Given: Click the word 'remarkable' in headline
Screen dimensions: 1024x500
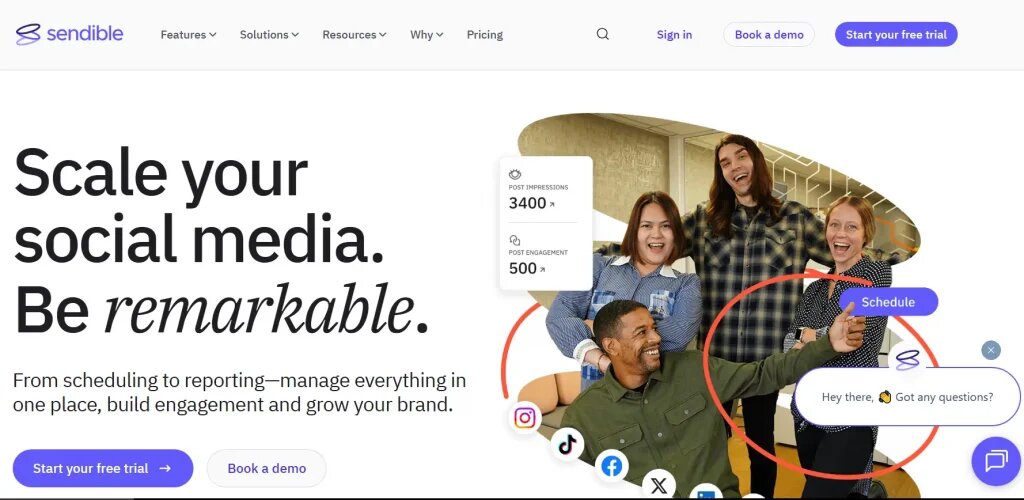Looking at the screenshot, I should click(259, 308).
